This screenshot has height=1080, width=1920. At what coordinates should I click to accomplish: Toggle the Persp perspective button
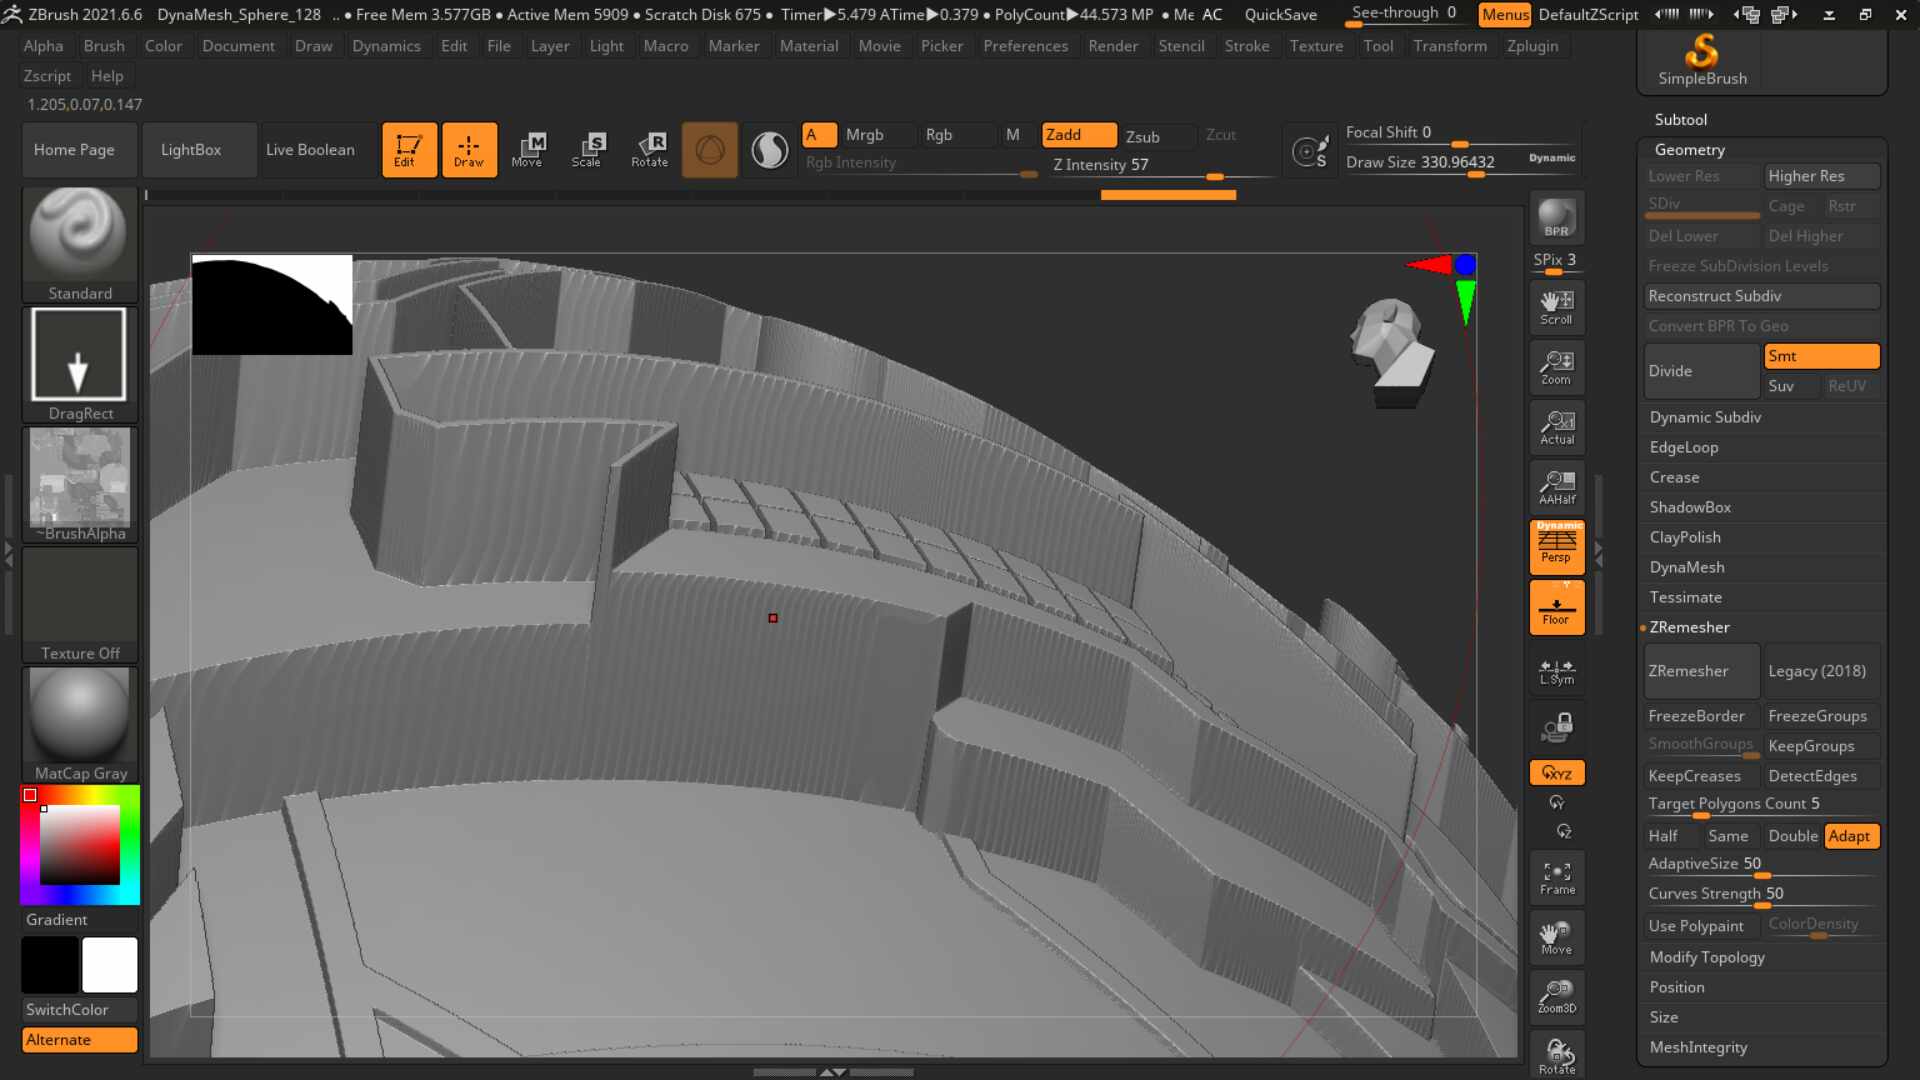[x=1556, y=547]
